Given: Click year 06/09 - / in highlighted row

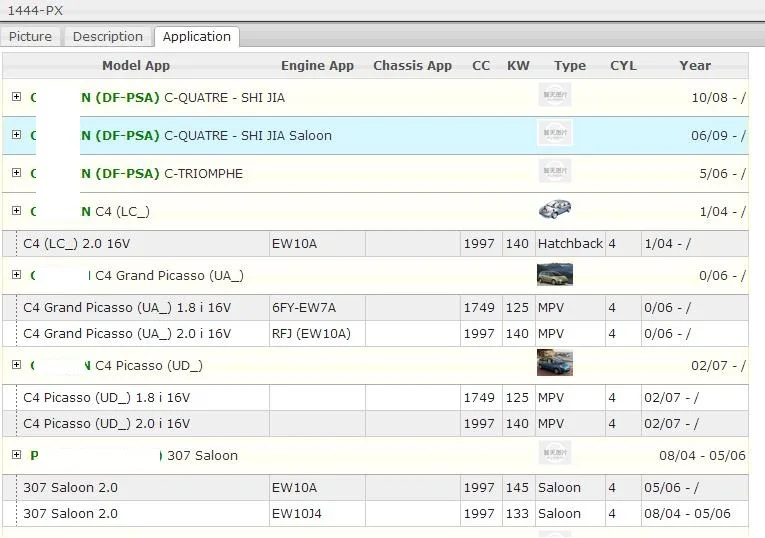Looking at the screenshot, I should pyautogui.click(x=718, y=136).
